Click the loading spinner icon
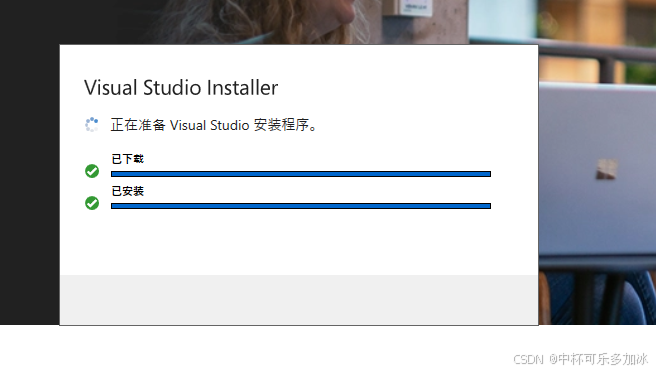Screen dimensions: 656x373 pos(92,124)
